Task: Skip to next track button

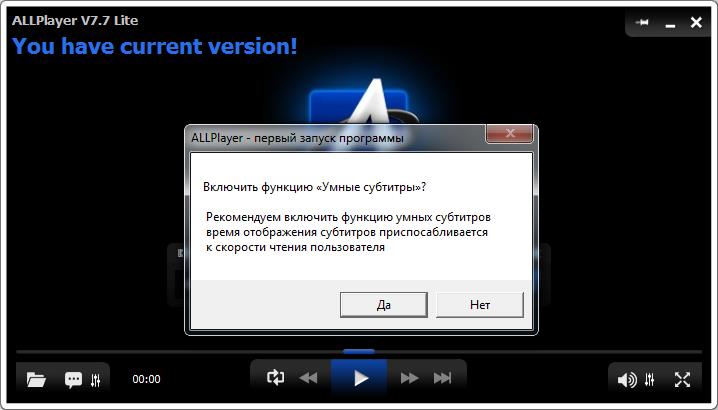Action: tap(443, 378)
